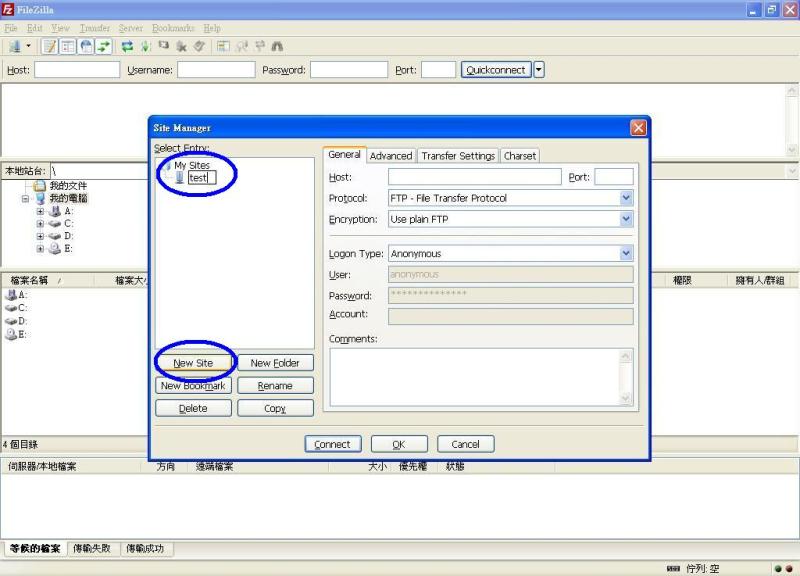
Task: Click the cancel current operation icon
Action: (163, 46)
